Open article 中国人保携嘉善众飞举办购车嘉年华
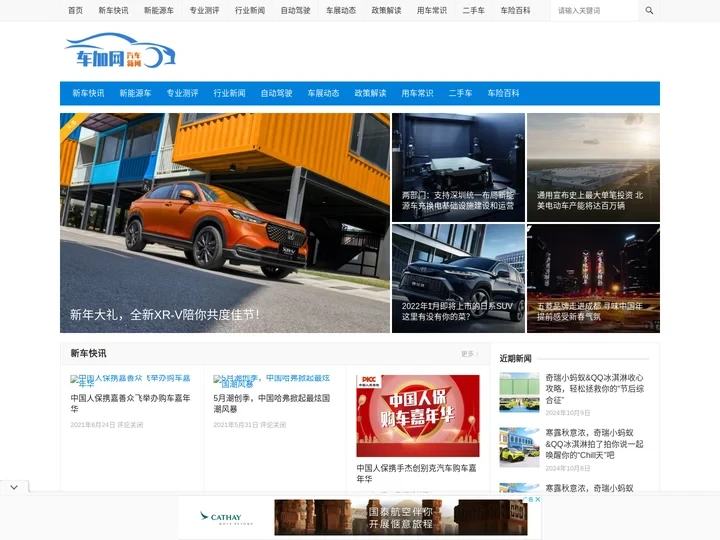 click(x=130, y=403)
